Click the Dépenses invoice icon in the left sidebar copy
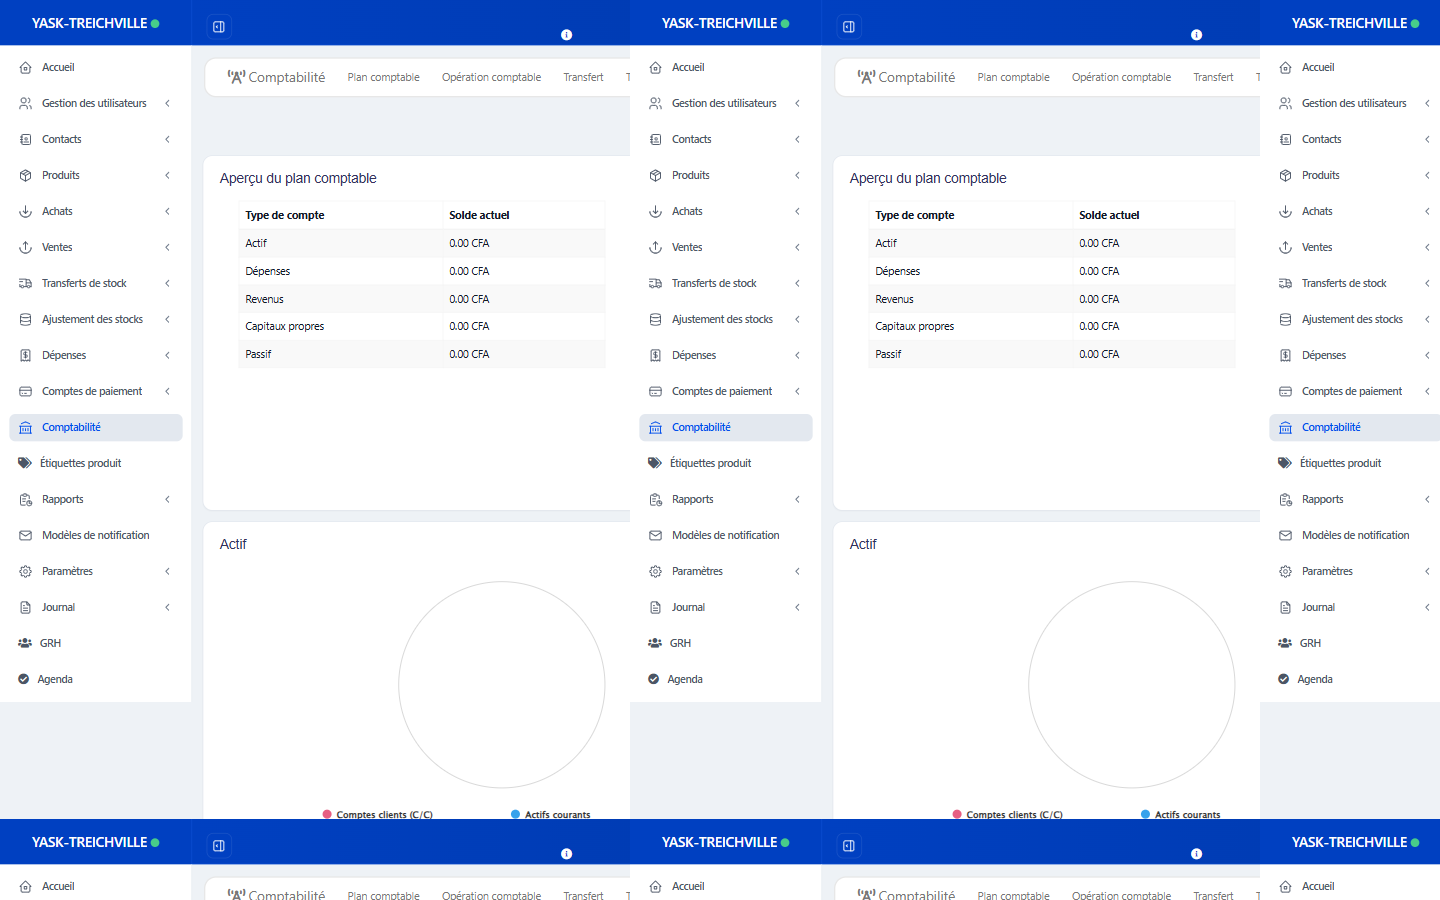Screen dimensions: 1440x900 (x=26, y=356)
